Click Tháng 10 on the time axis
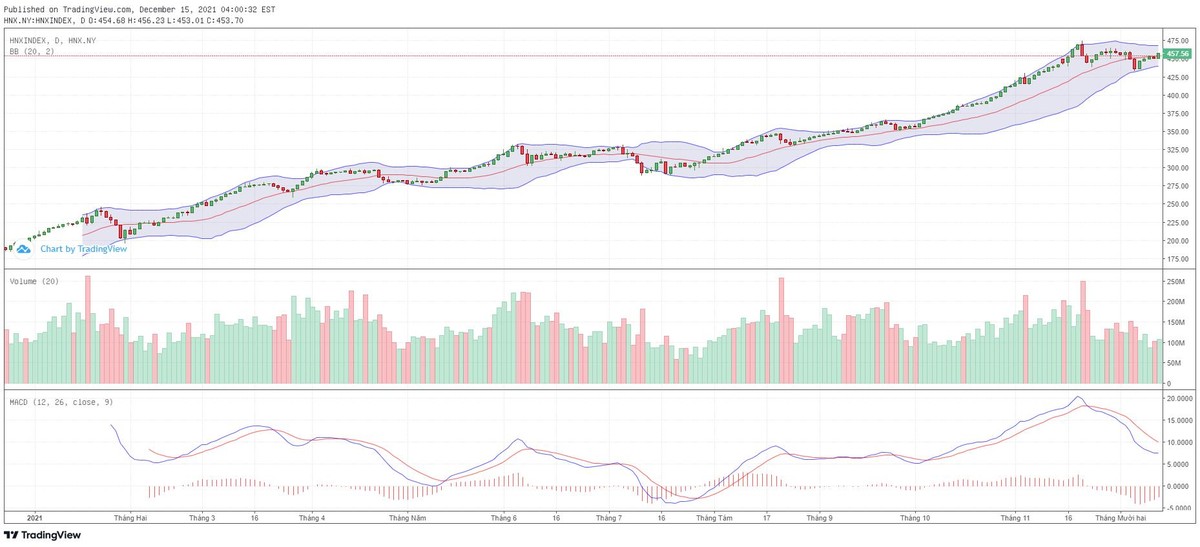 pos(914,518)
